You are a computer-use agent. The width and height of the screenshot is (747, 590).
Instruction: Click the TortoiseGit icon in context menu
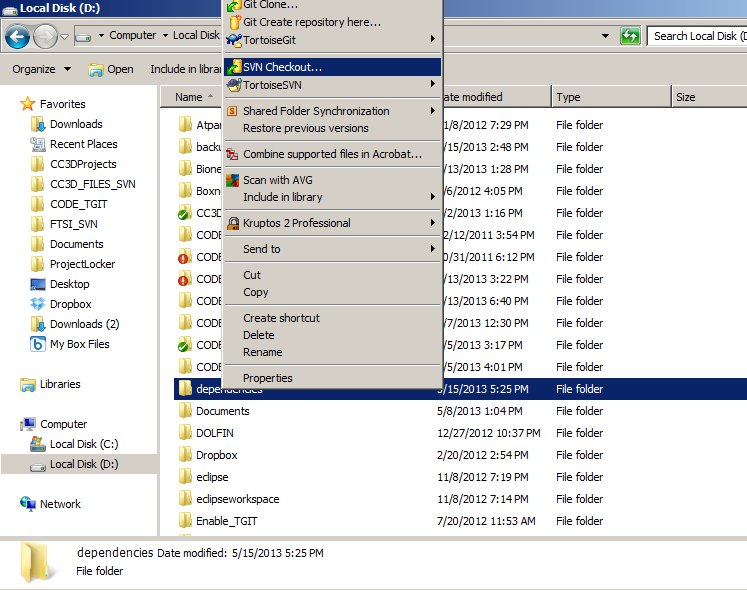(233, 39)
